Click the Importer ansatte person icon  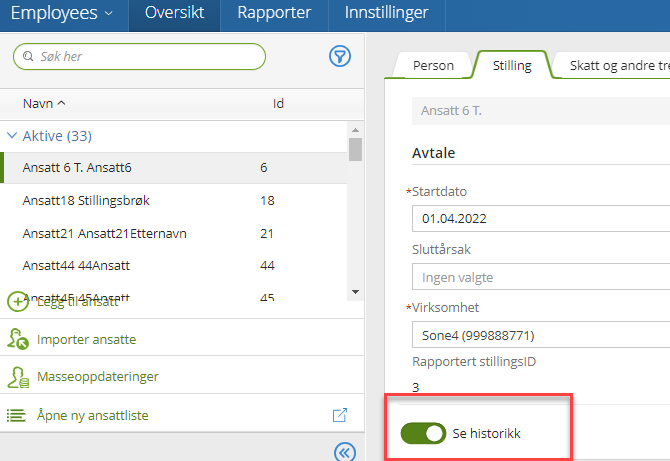18,339
